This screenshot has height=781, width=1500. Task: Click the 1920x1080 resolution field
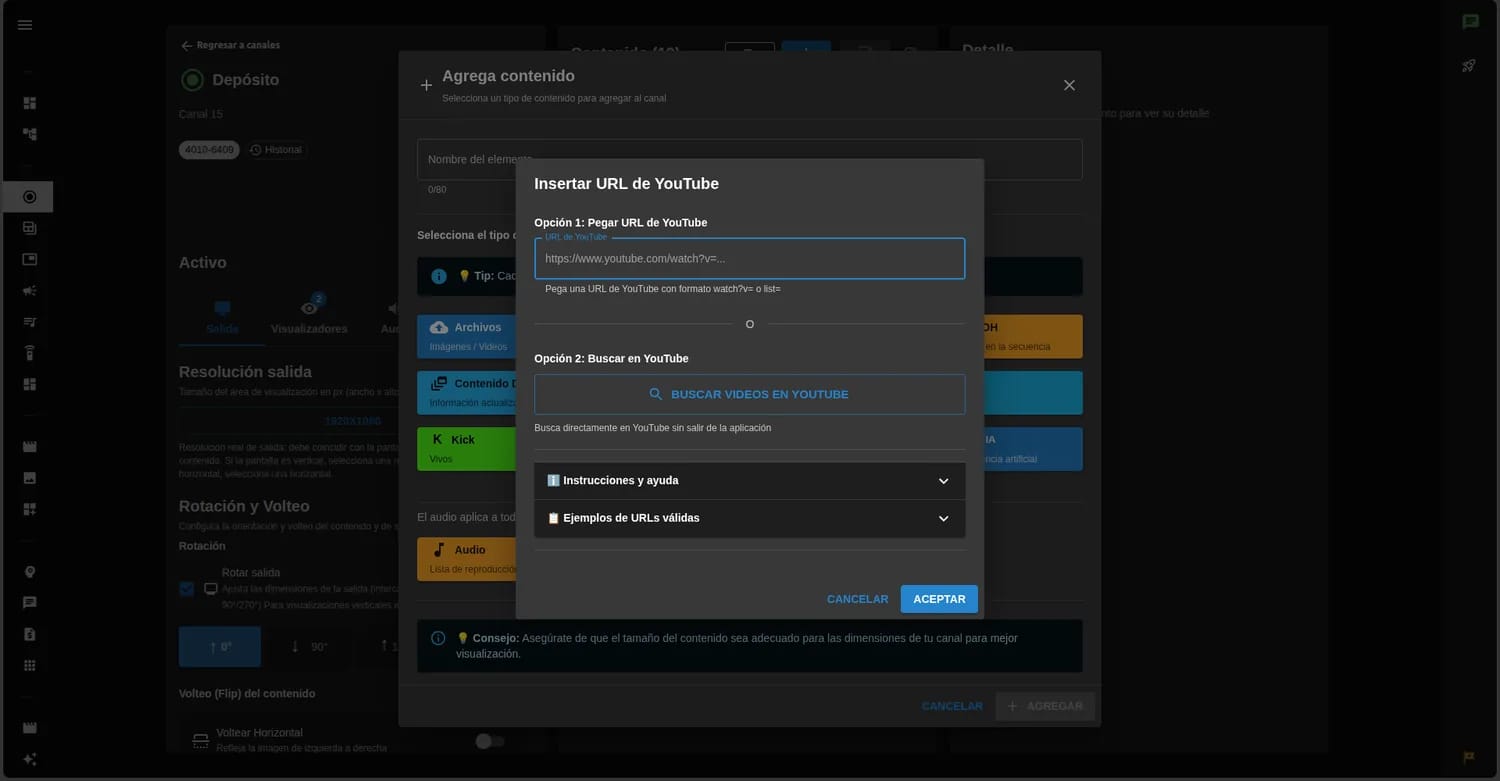click(353, 421)
